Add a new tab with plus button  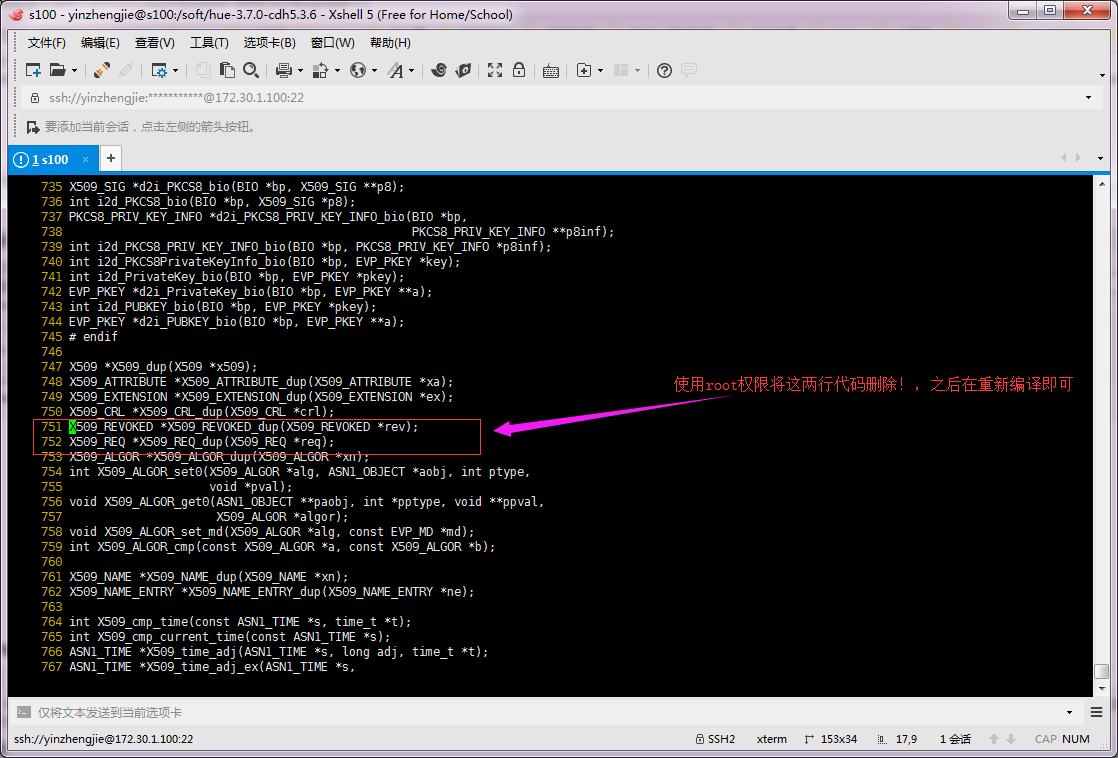(x=111, y=158)
